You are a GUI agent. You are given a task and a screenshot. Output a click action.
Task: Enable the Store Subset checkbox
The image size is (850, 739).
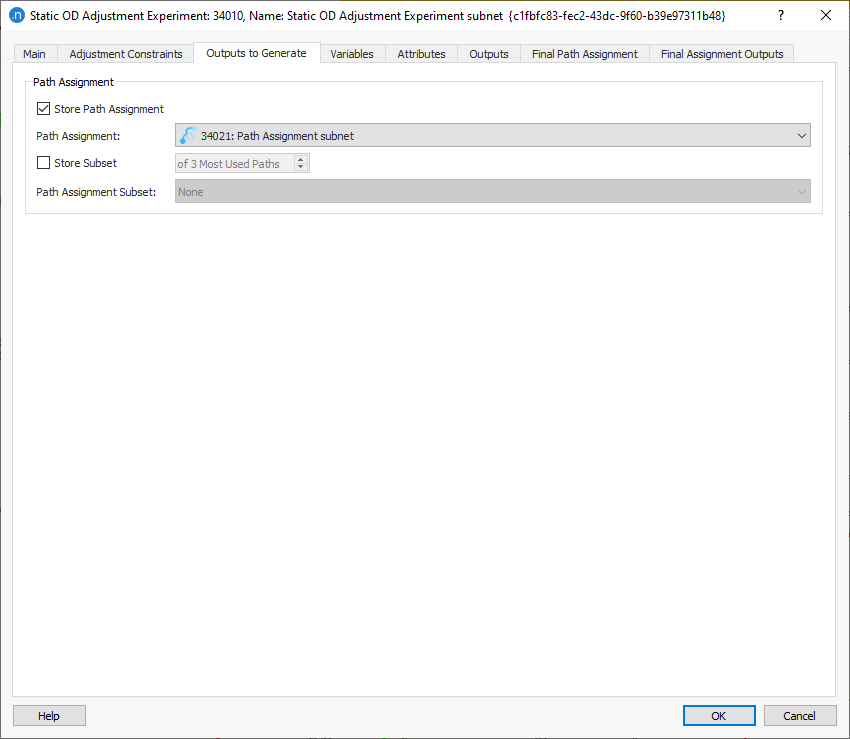(x=43, y=162)
